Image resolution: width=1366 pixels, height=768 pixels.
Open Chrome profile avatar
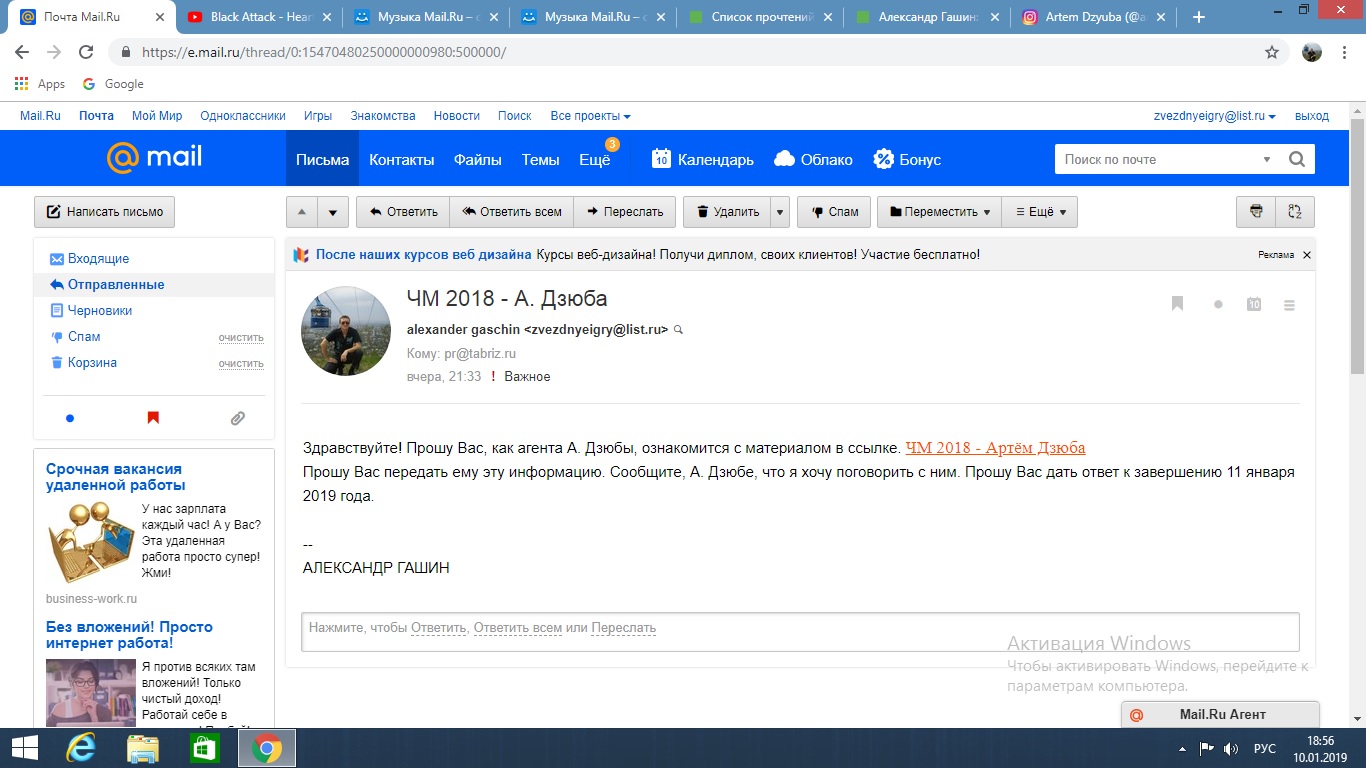click(x=1312, y=52)
